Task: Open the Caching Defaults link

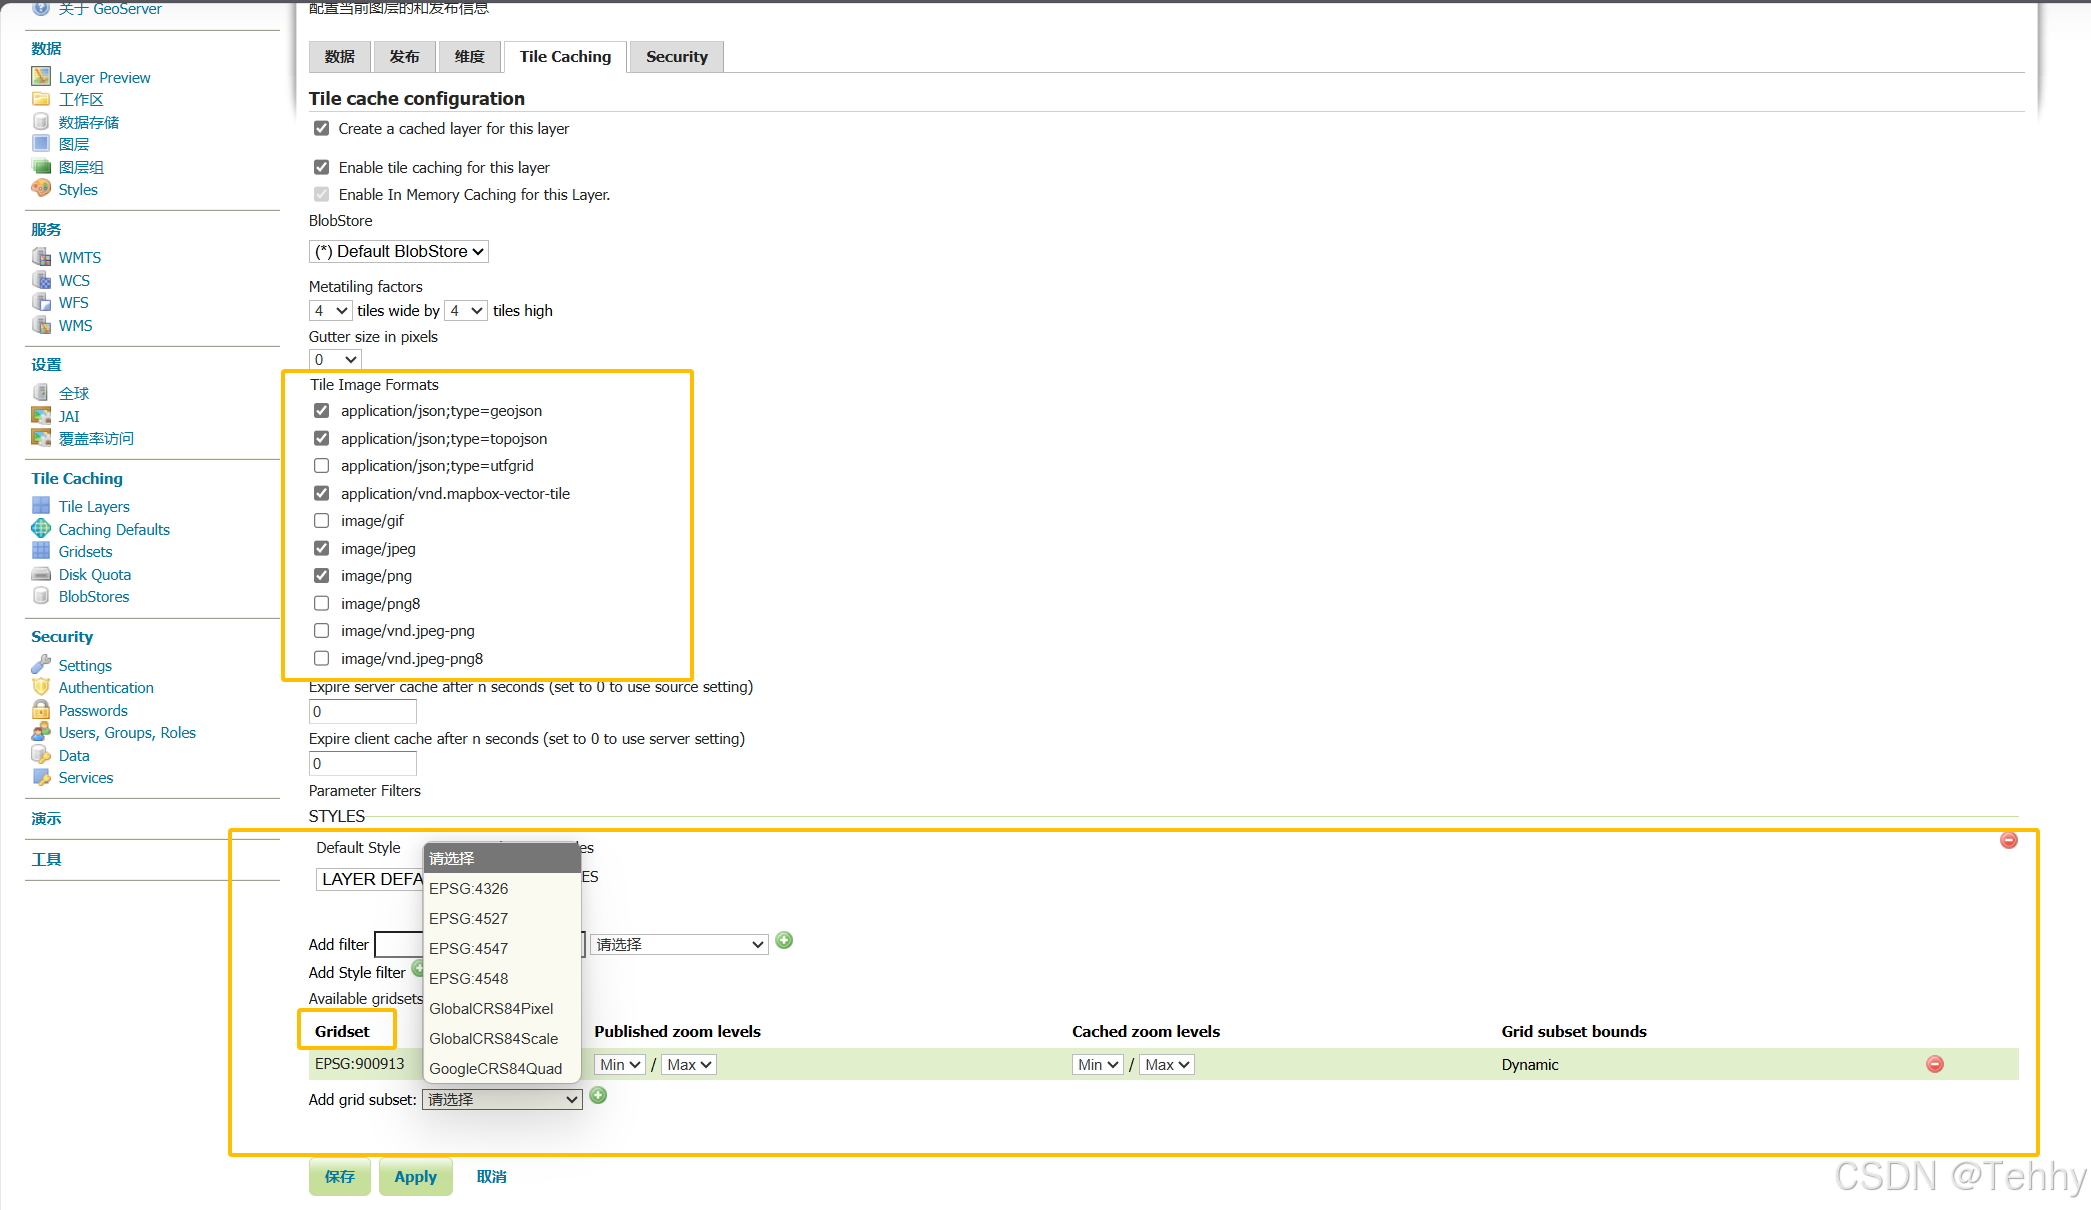Action: pyautogui.click(x=114, y=529)
